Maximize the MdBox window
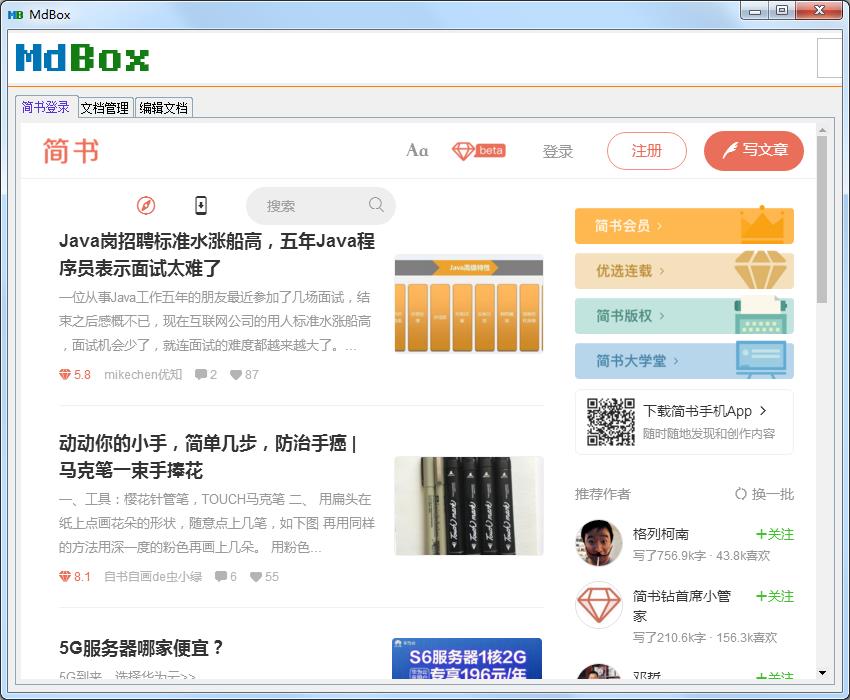Viewport: 850px width, 700px height. click(782, 10)
